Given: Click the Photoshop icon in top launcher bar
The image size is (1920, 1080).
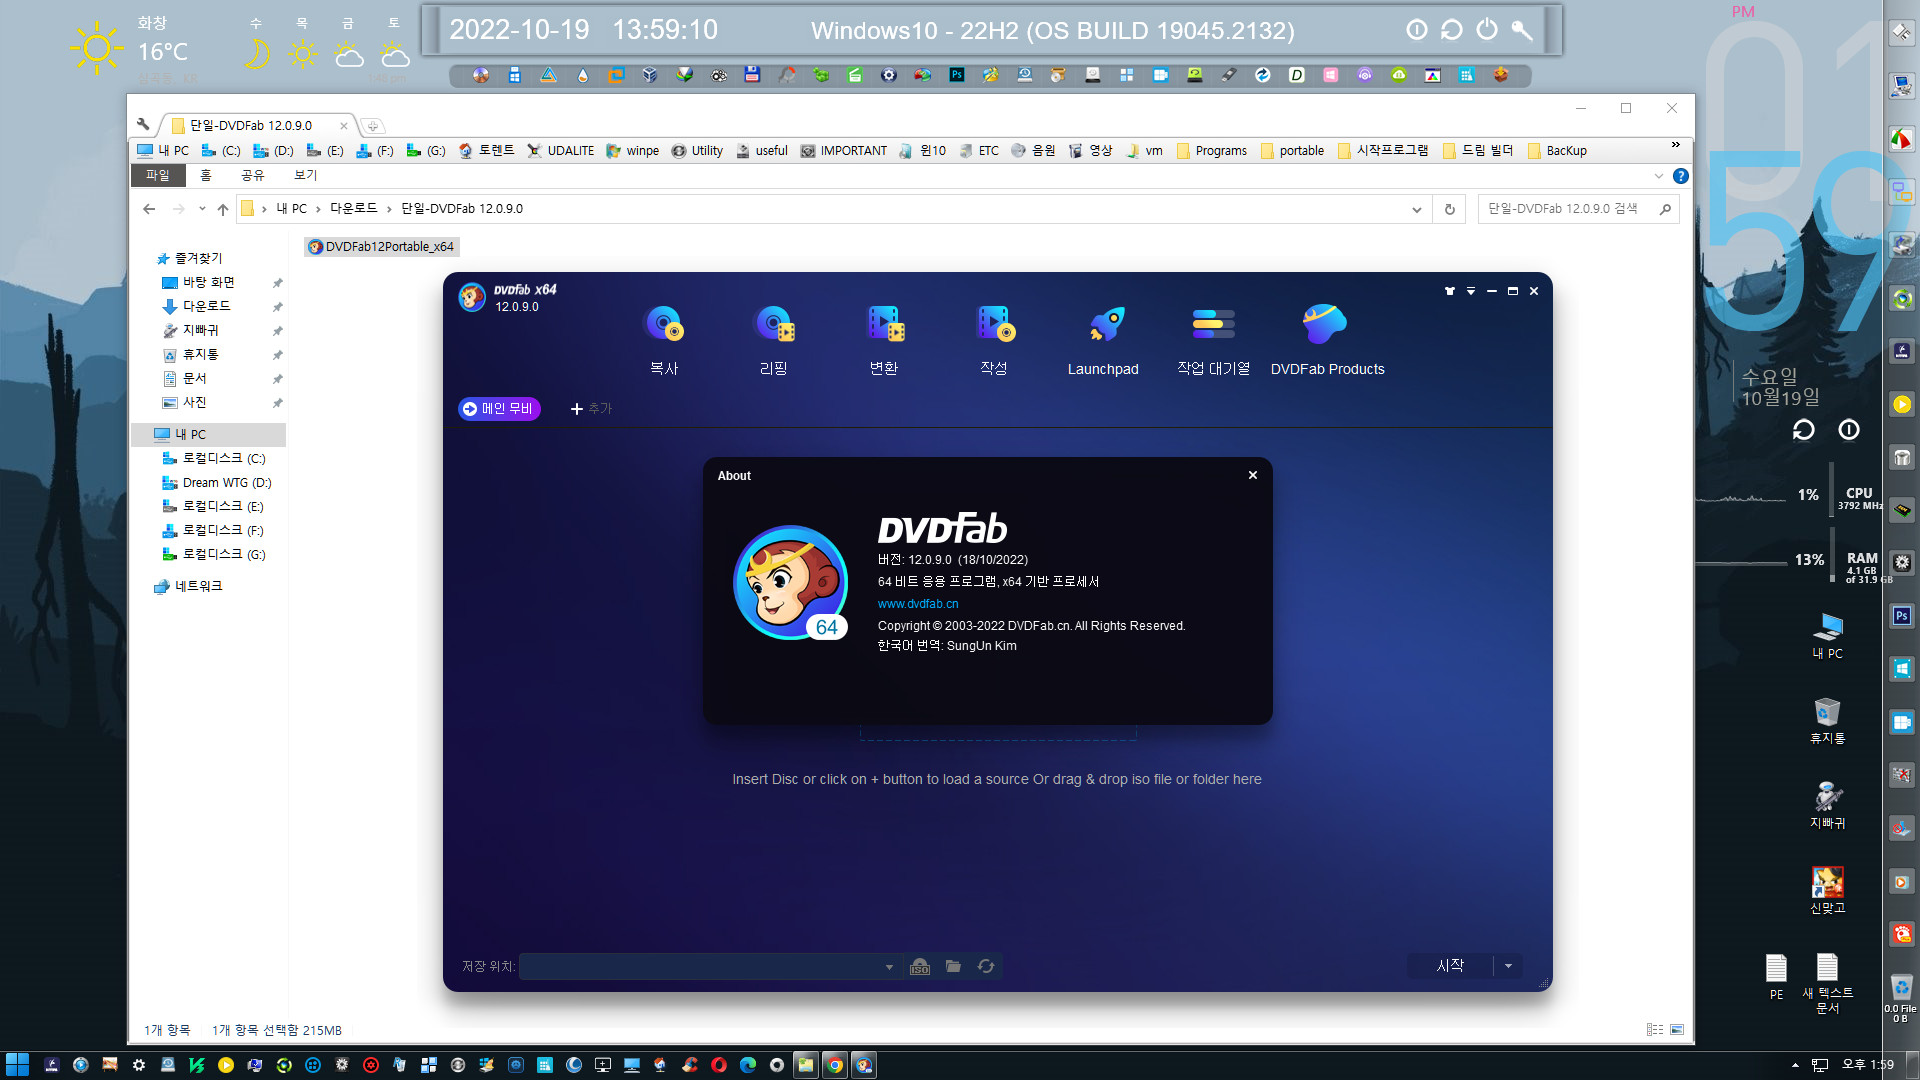Looking at the screenshot, I should [x=957, y=75].
